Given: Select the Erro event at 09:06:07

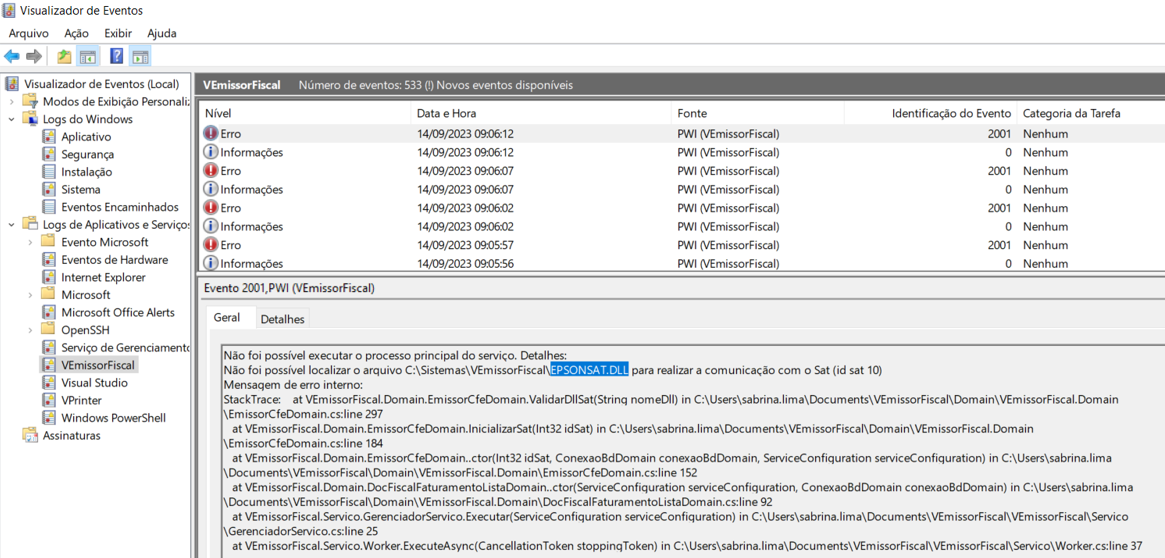Looking at the screenshot, I should click(x=231, y=171).
